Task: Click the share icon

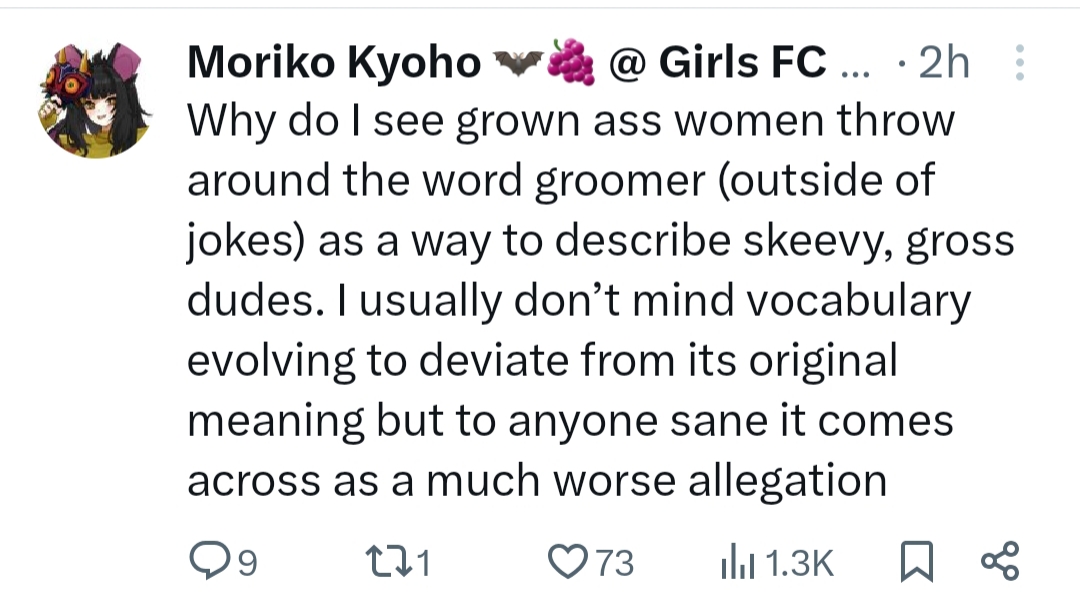Action: 1000,562
